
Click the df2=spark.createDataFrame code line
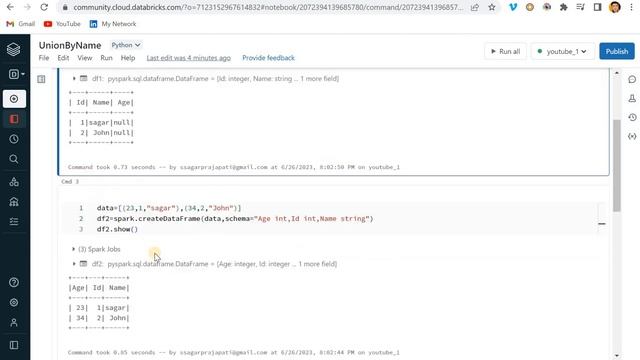235,219
